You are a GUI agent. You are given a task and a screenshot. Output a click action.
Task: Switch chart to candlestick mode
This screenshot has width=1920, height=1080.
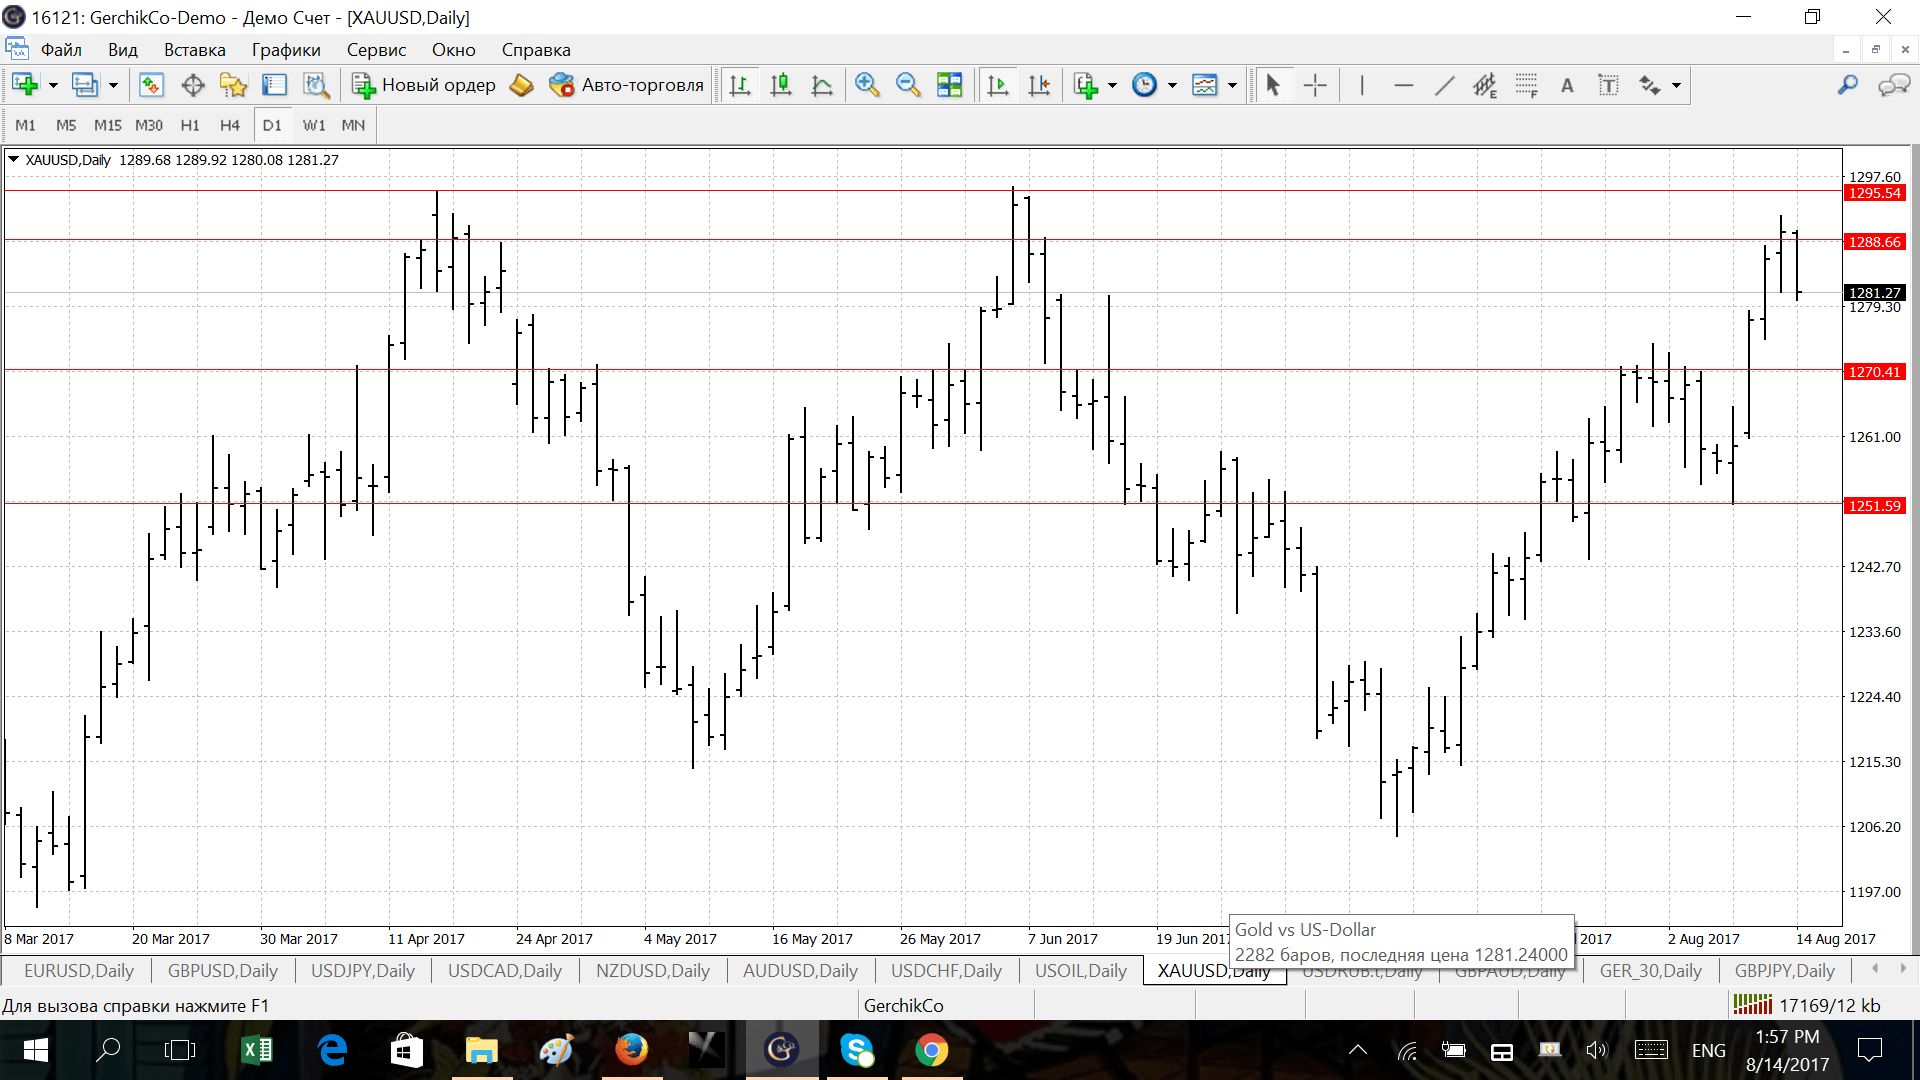coord(781,85)
